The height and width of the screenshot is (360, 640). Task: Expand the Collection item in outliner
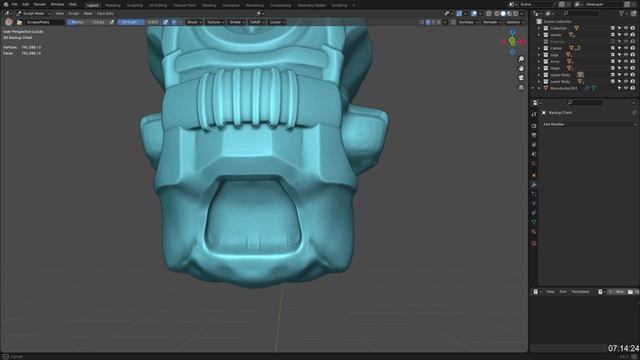click(539, 28)
